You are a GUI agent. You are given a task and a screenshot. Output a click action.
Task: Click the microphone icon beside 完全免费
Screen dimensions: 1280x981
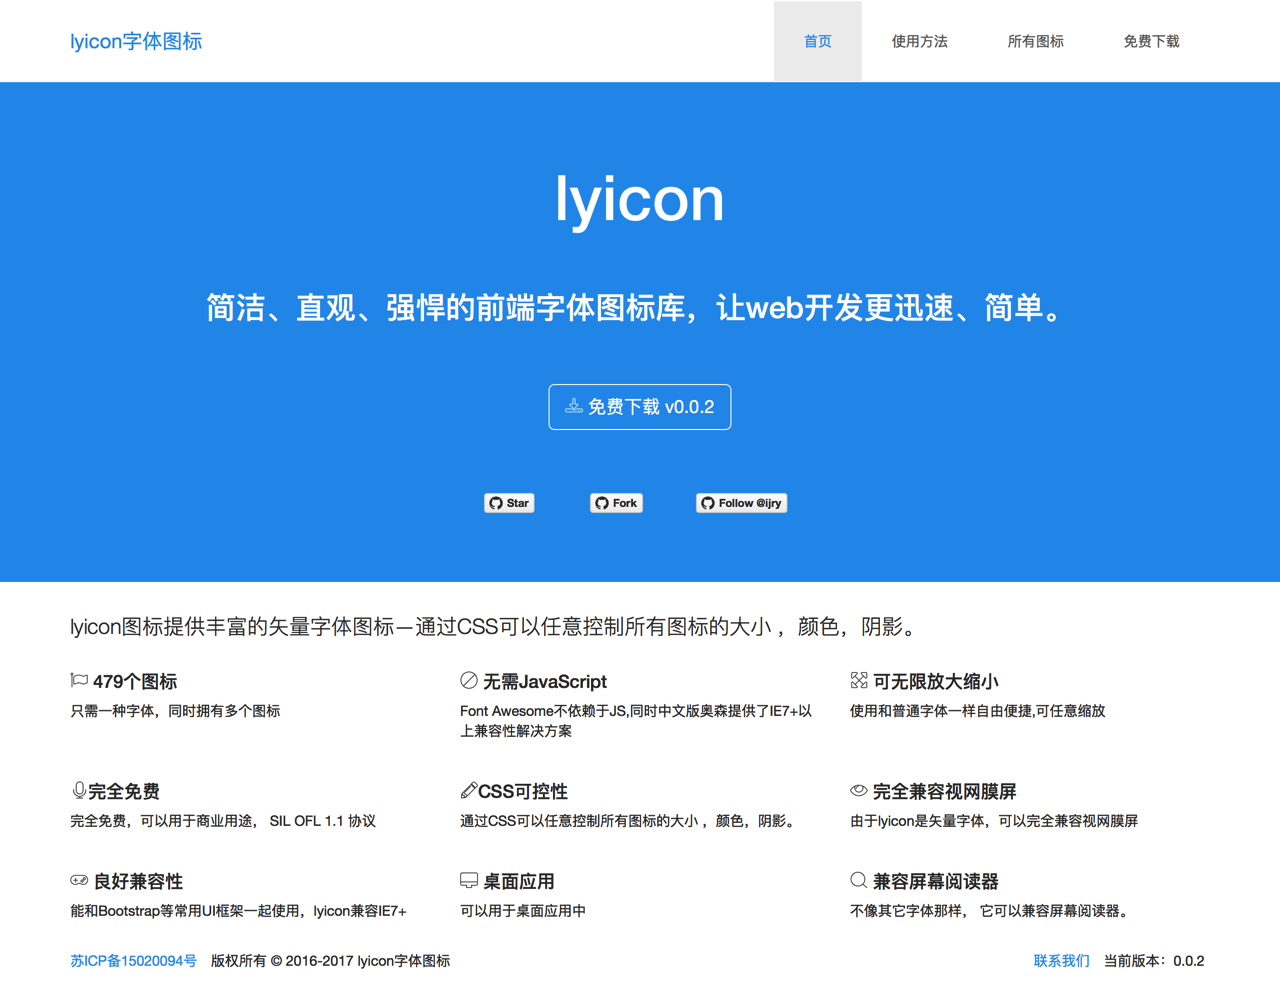[79, 790]
